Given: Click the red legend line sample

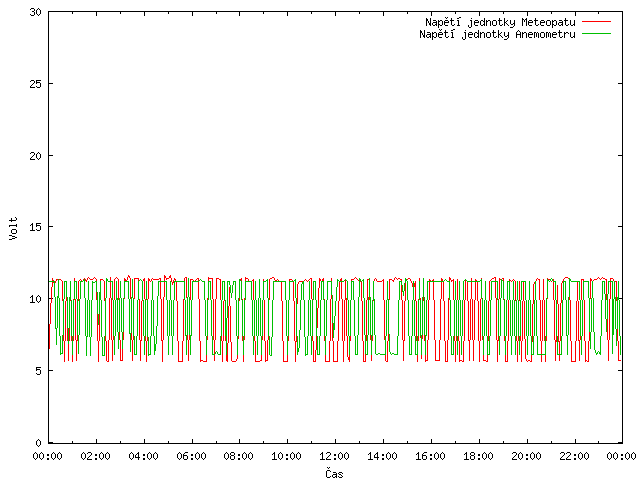Looking at the screenshot, I should tap(596, 21).
